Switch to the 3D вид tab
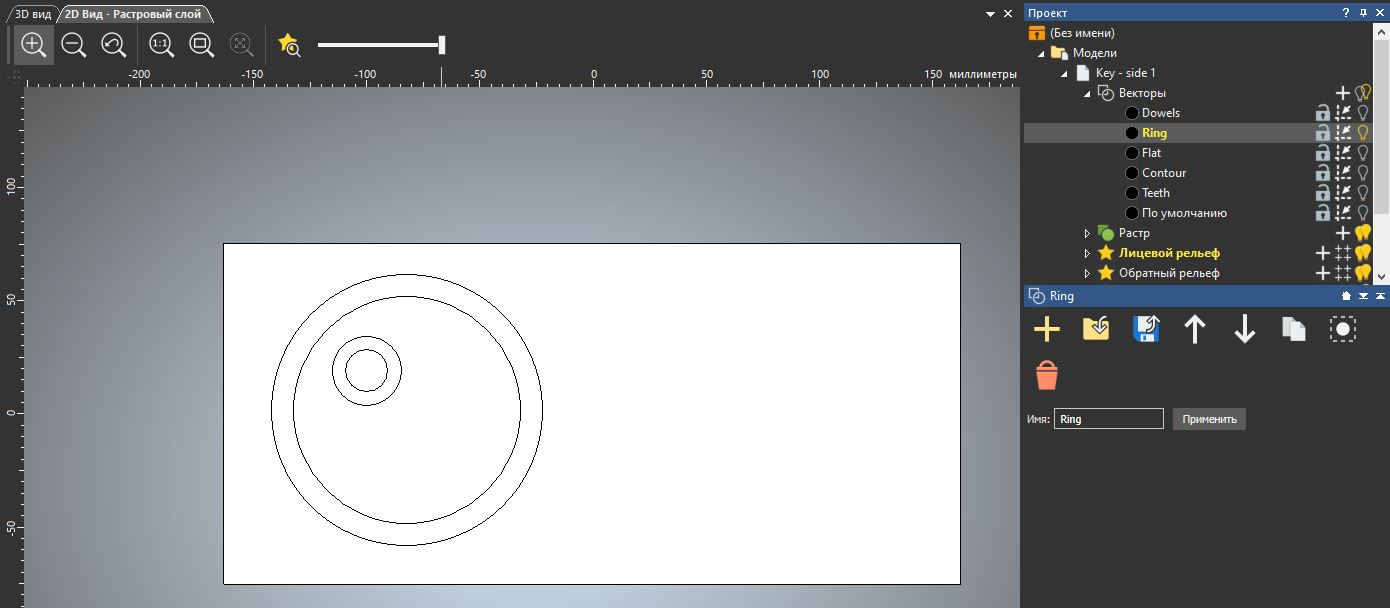 pyautogui.click(x=32, y=14)
